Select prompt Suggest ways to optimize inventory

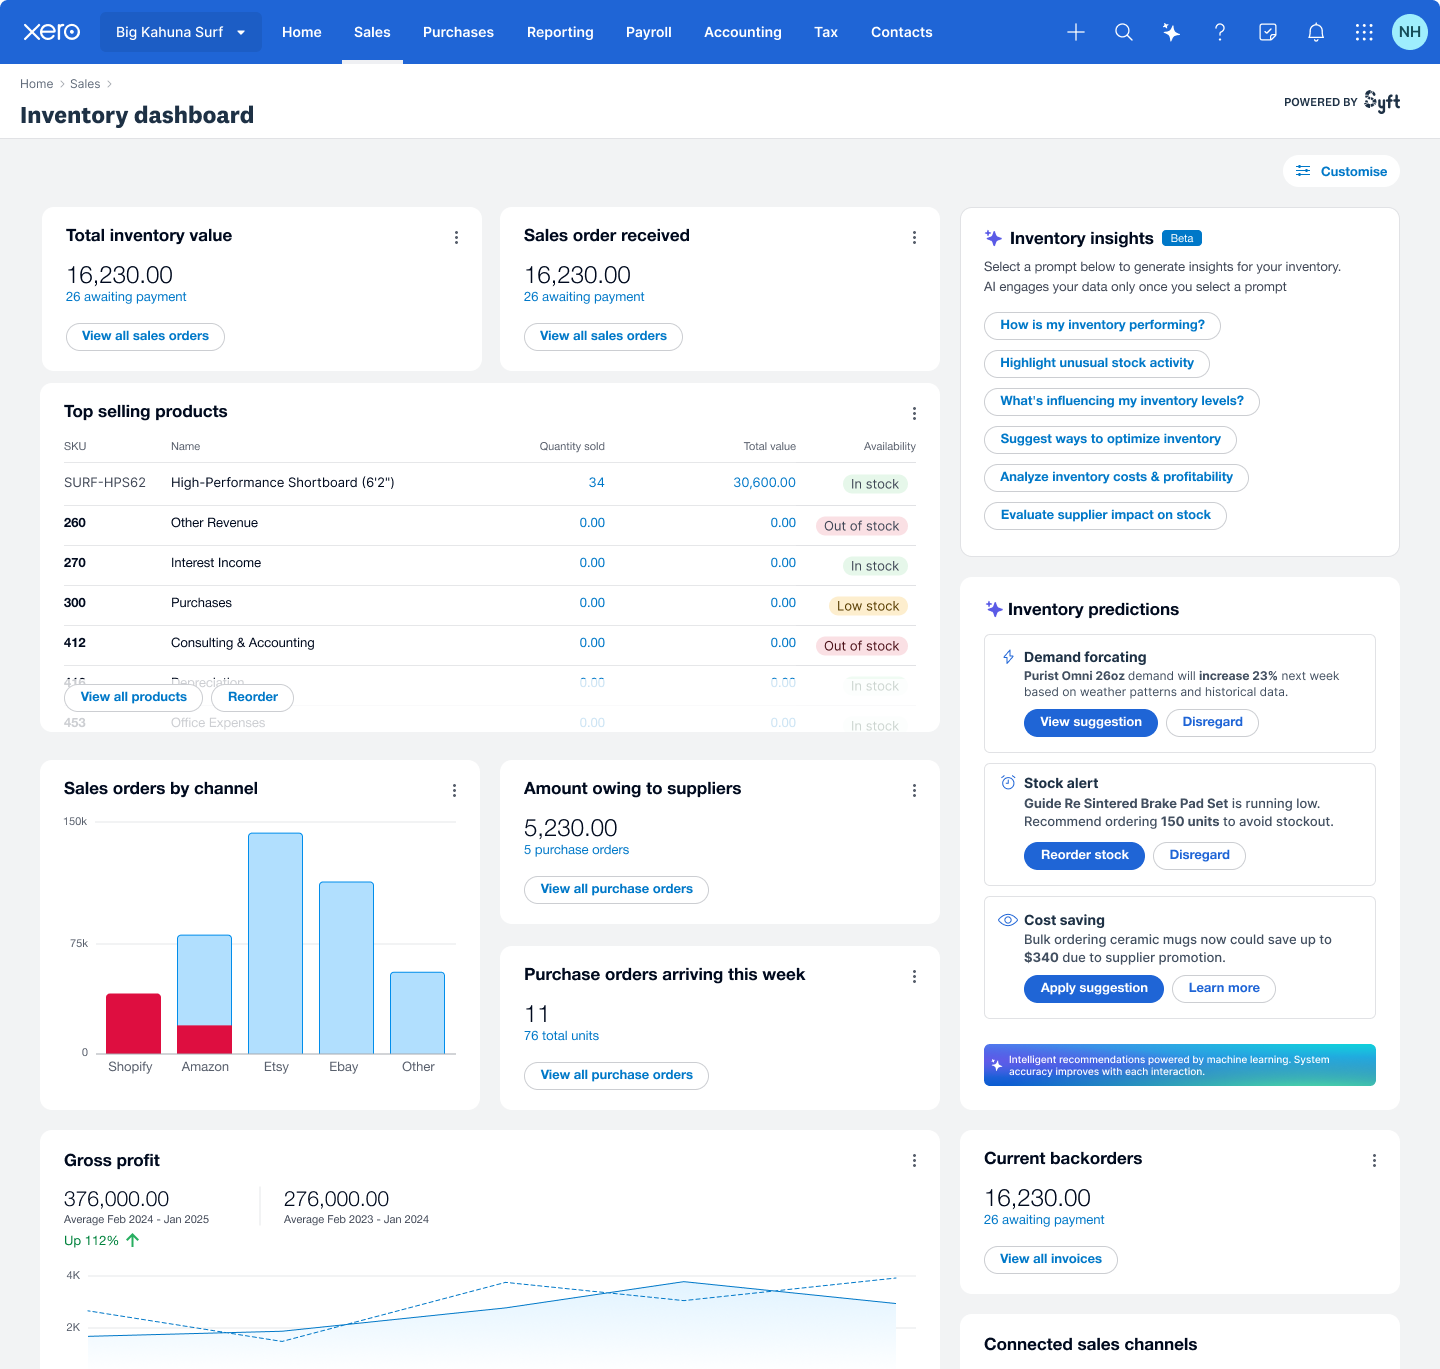tap(1110, 440)
